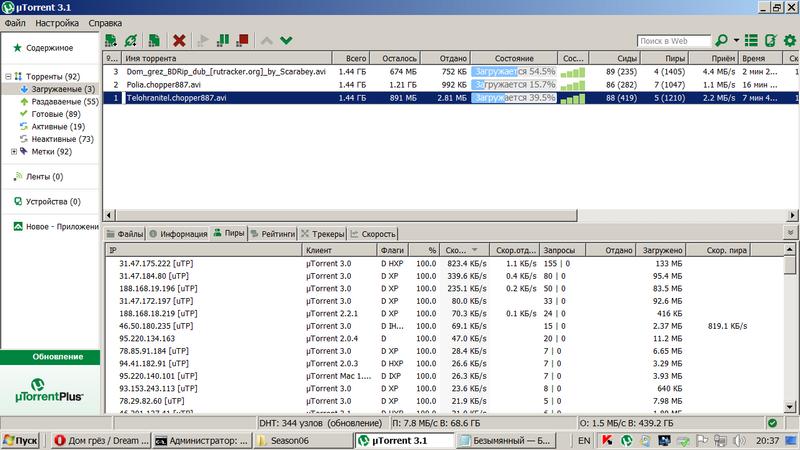Switch to the Рейтинги tab
Viewport: 800px width, 450px height.
click(x=272, y=234)
